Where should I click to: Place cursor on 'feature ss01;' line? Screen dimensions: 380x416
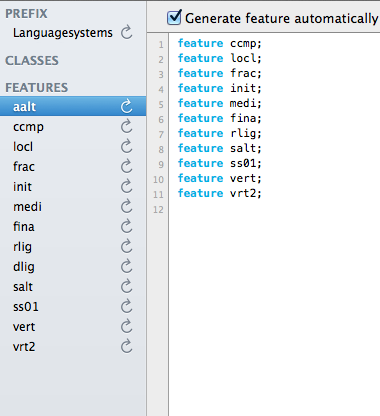click(220, 163)
